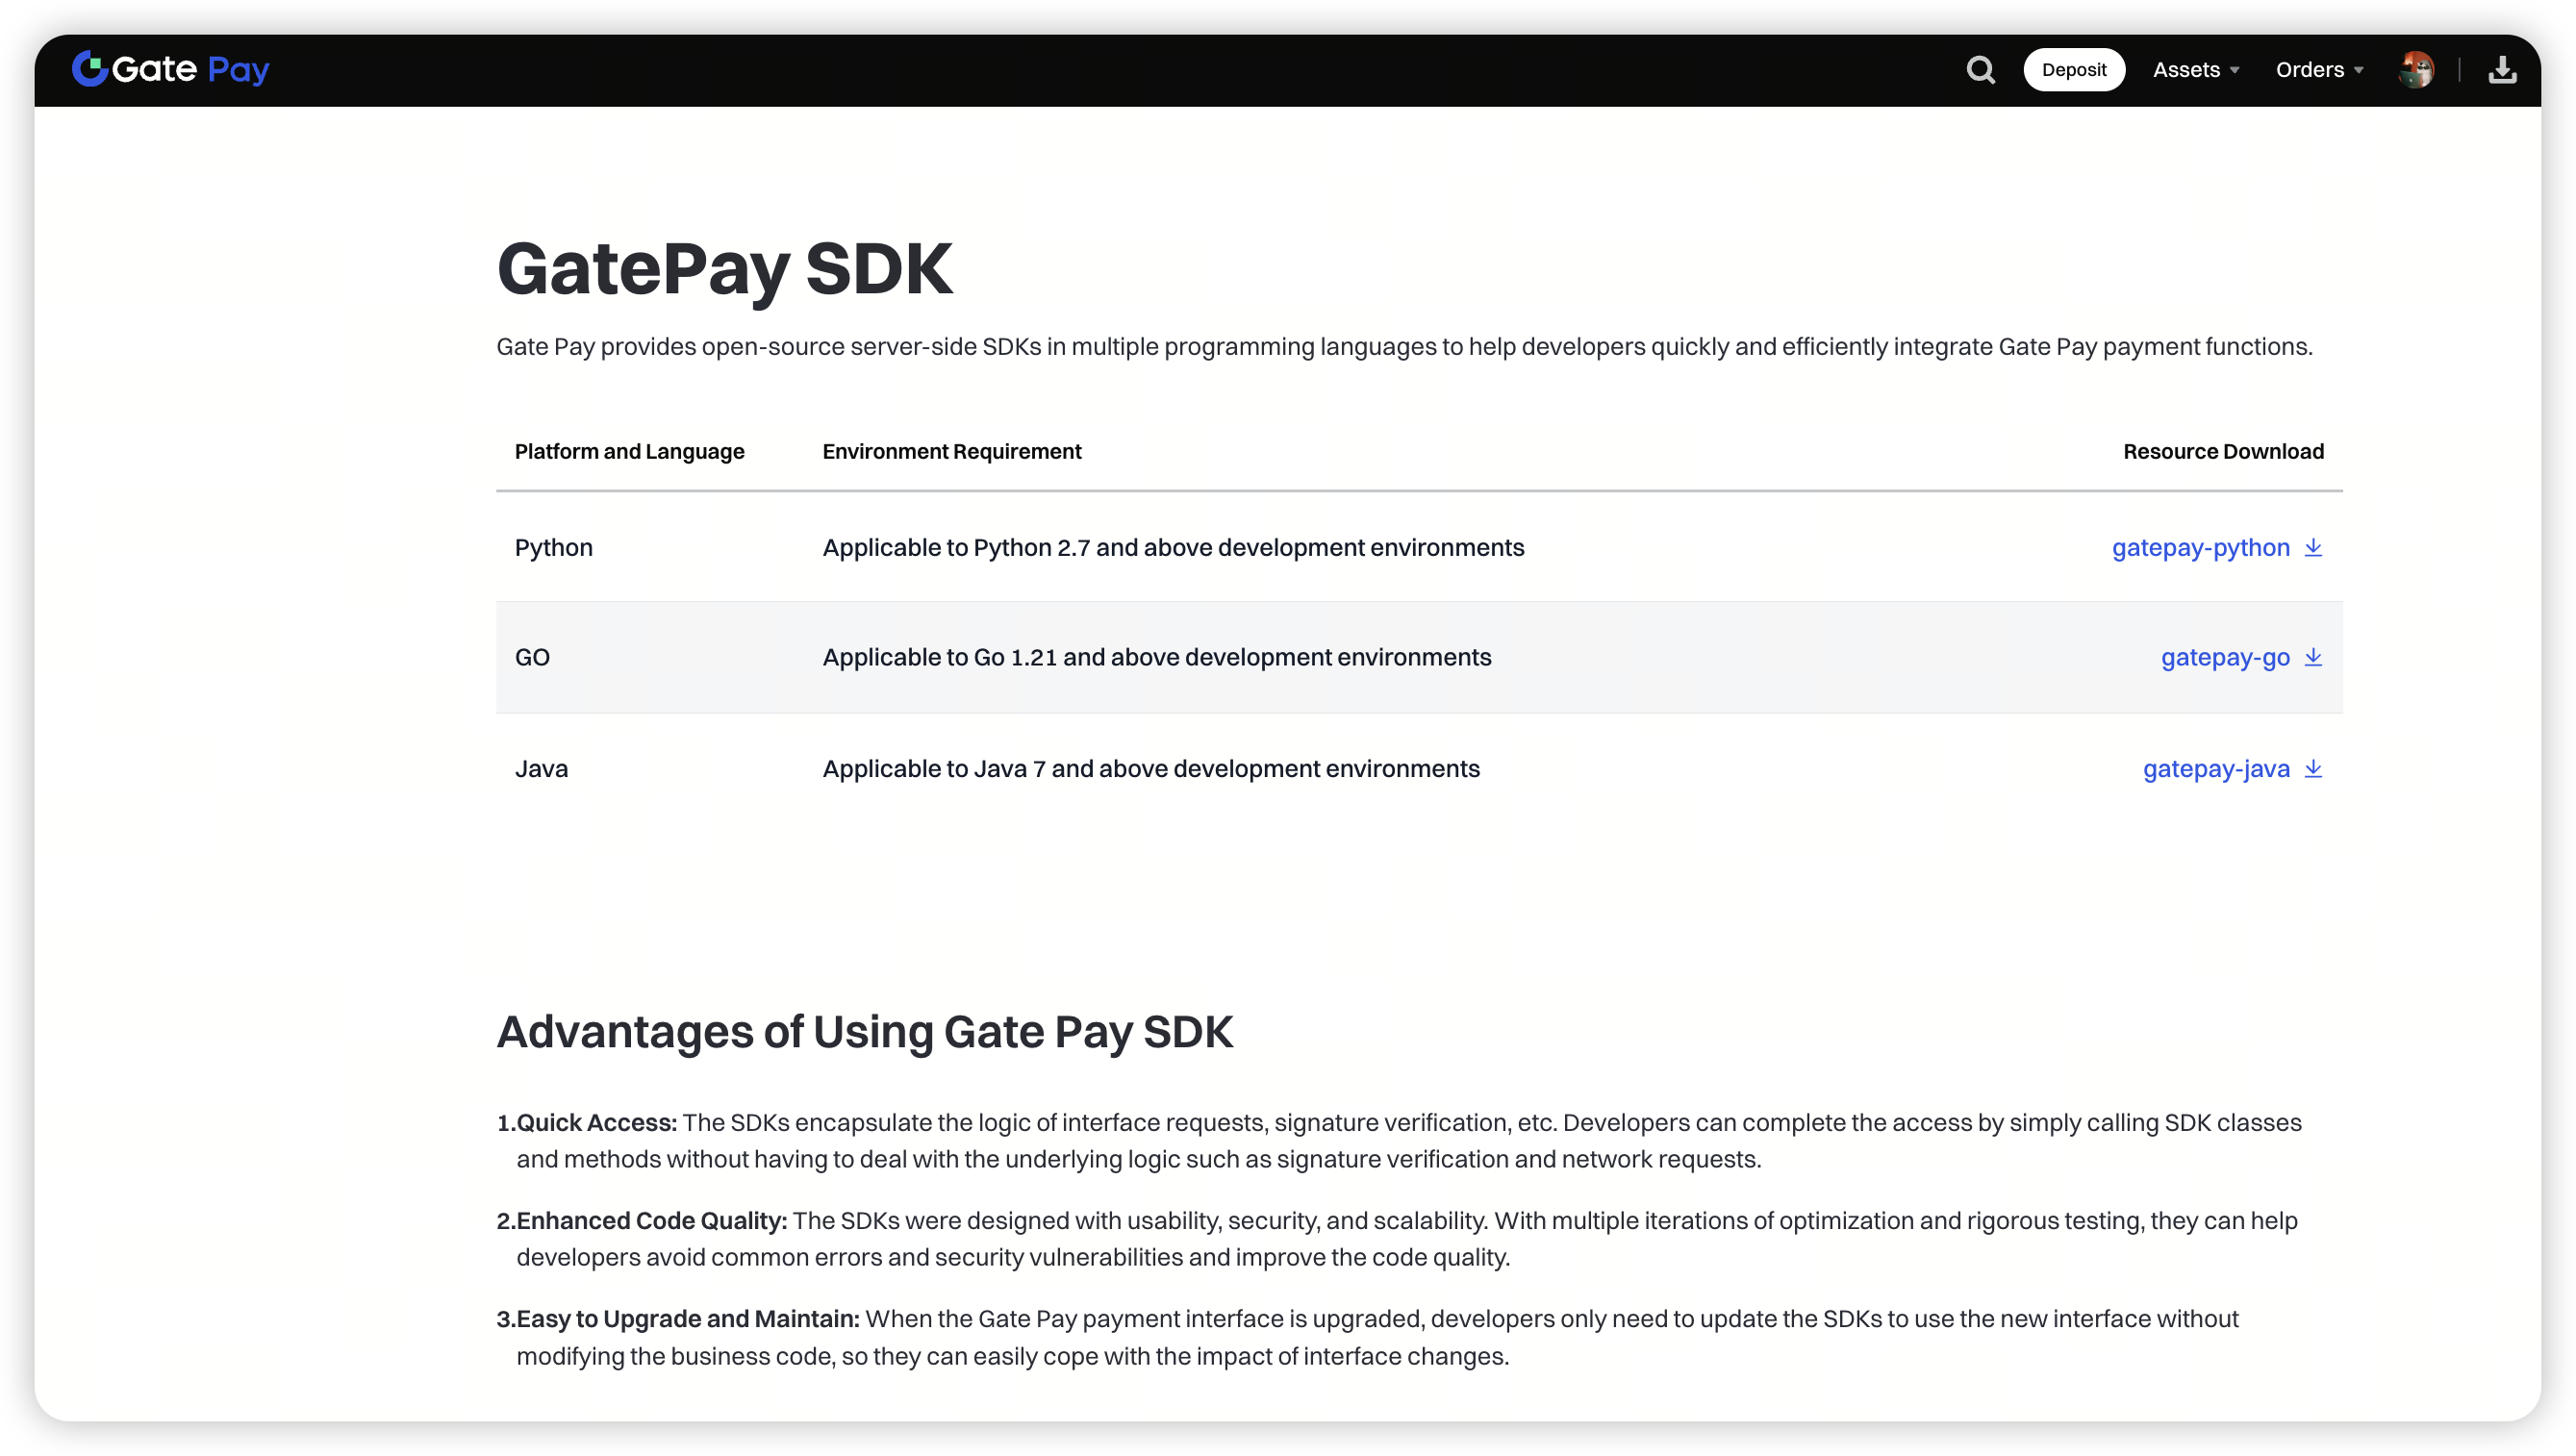Click the Resource Download column header
This screenshot has width=2576, height=1456.
click(x=2222, y=451)
